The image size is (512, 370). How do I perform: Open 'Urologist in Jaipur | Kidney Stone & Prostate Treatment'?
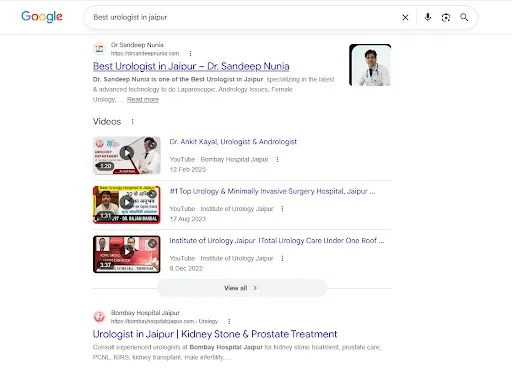pos(215,334)
